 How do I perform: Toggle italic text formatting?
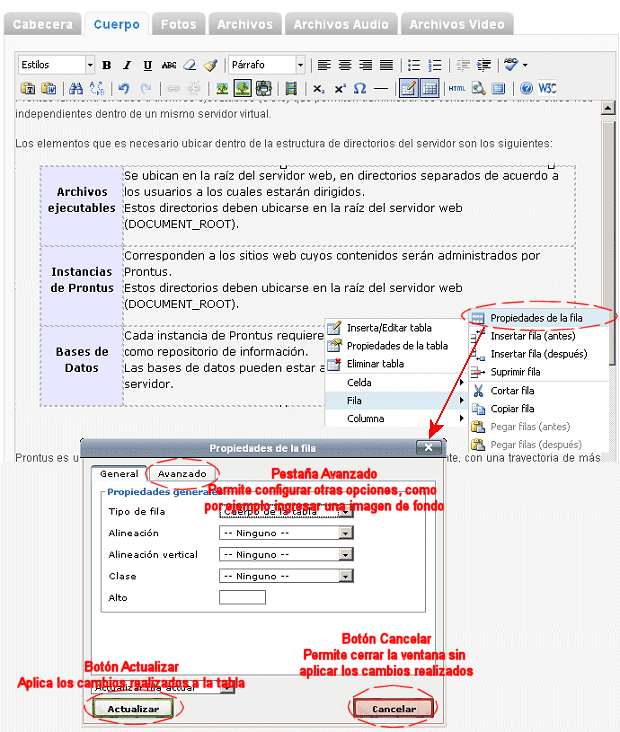pyautogui.click(x=127, y=65)
